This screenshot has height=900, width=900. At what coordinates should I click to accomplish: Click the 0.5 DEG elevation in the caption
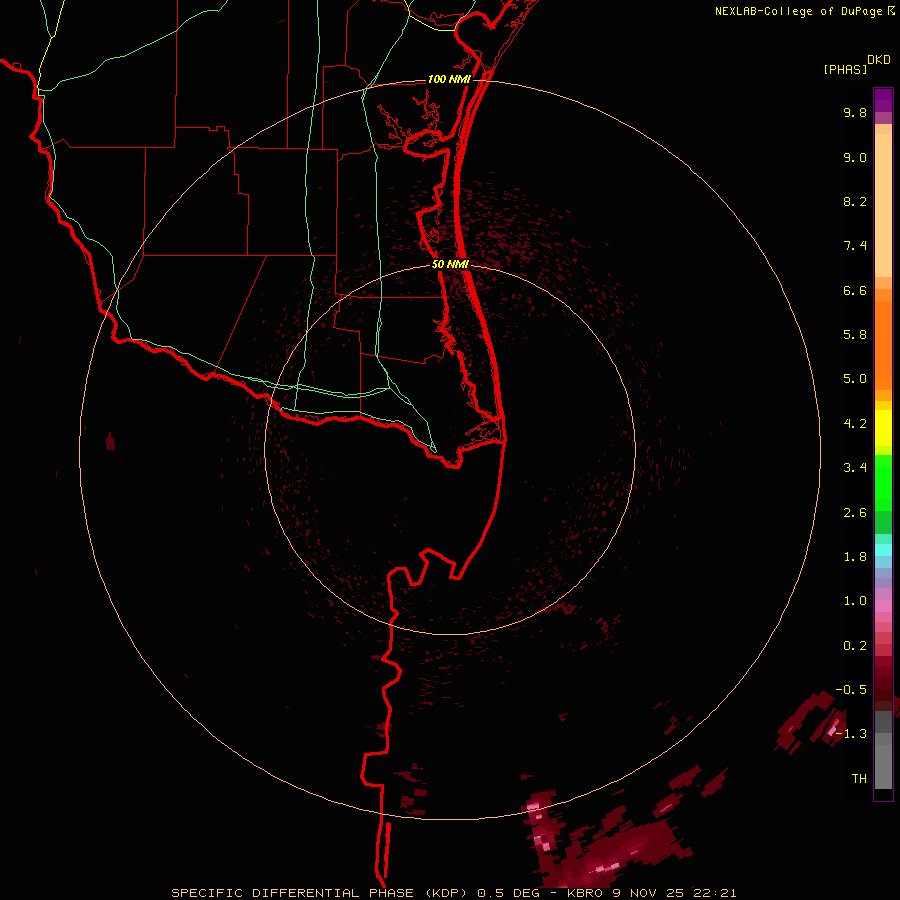[x=509, y=893]
